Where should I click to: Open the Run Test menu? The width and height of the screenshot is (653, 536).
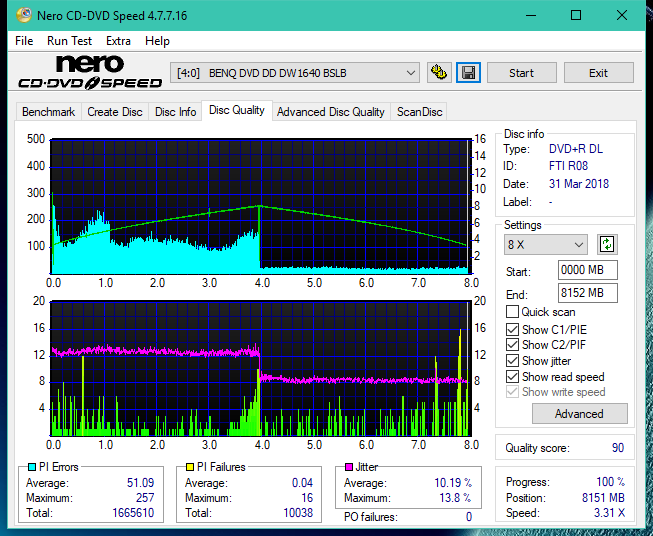[x=69, y=41]
